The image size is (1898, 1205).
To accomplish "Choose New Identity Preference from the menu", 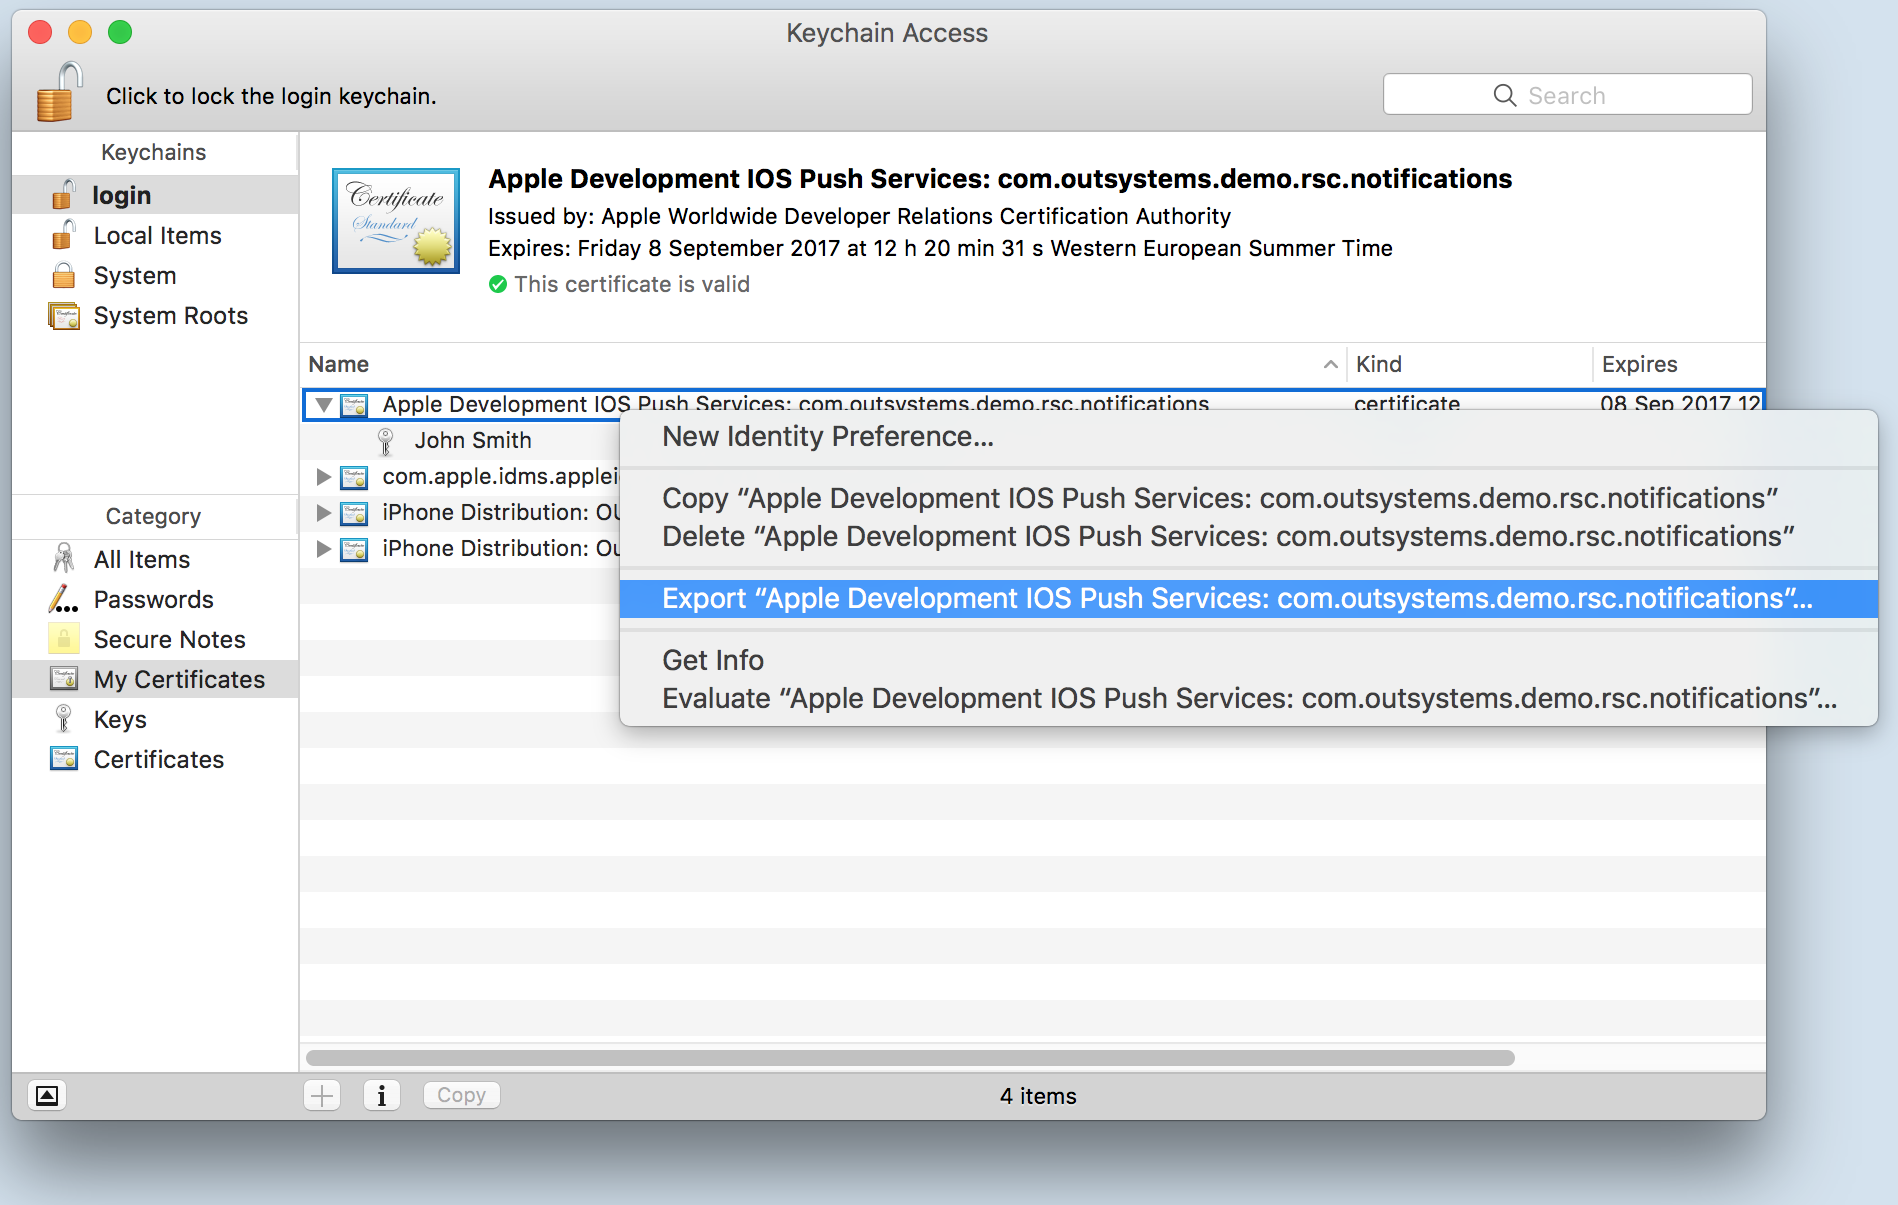I will 827,437.
